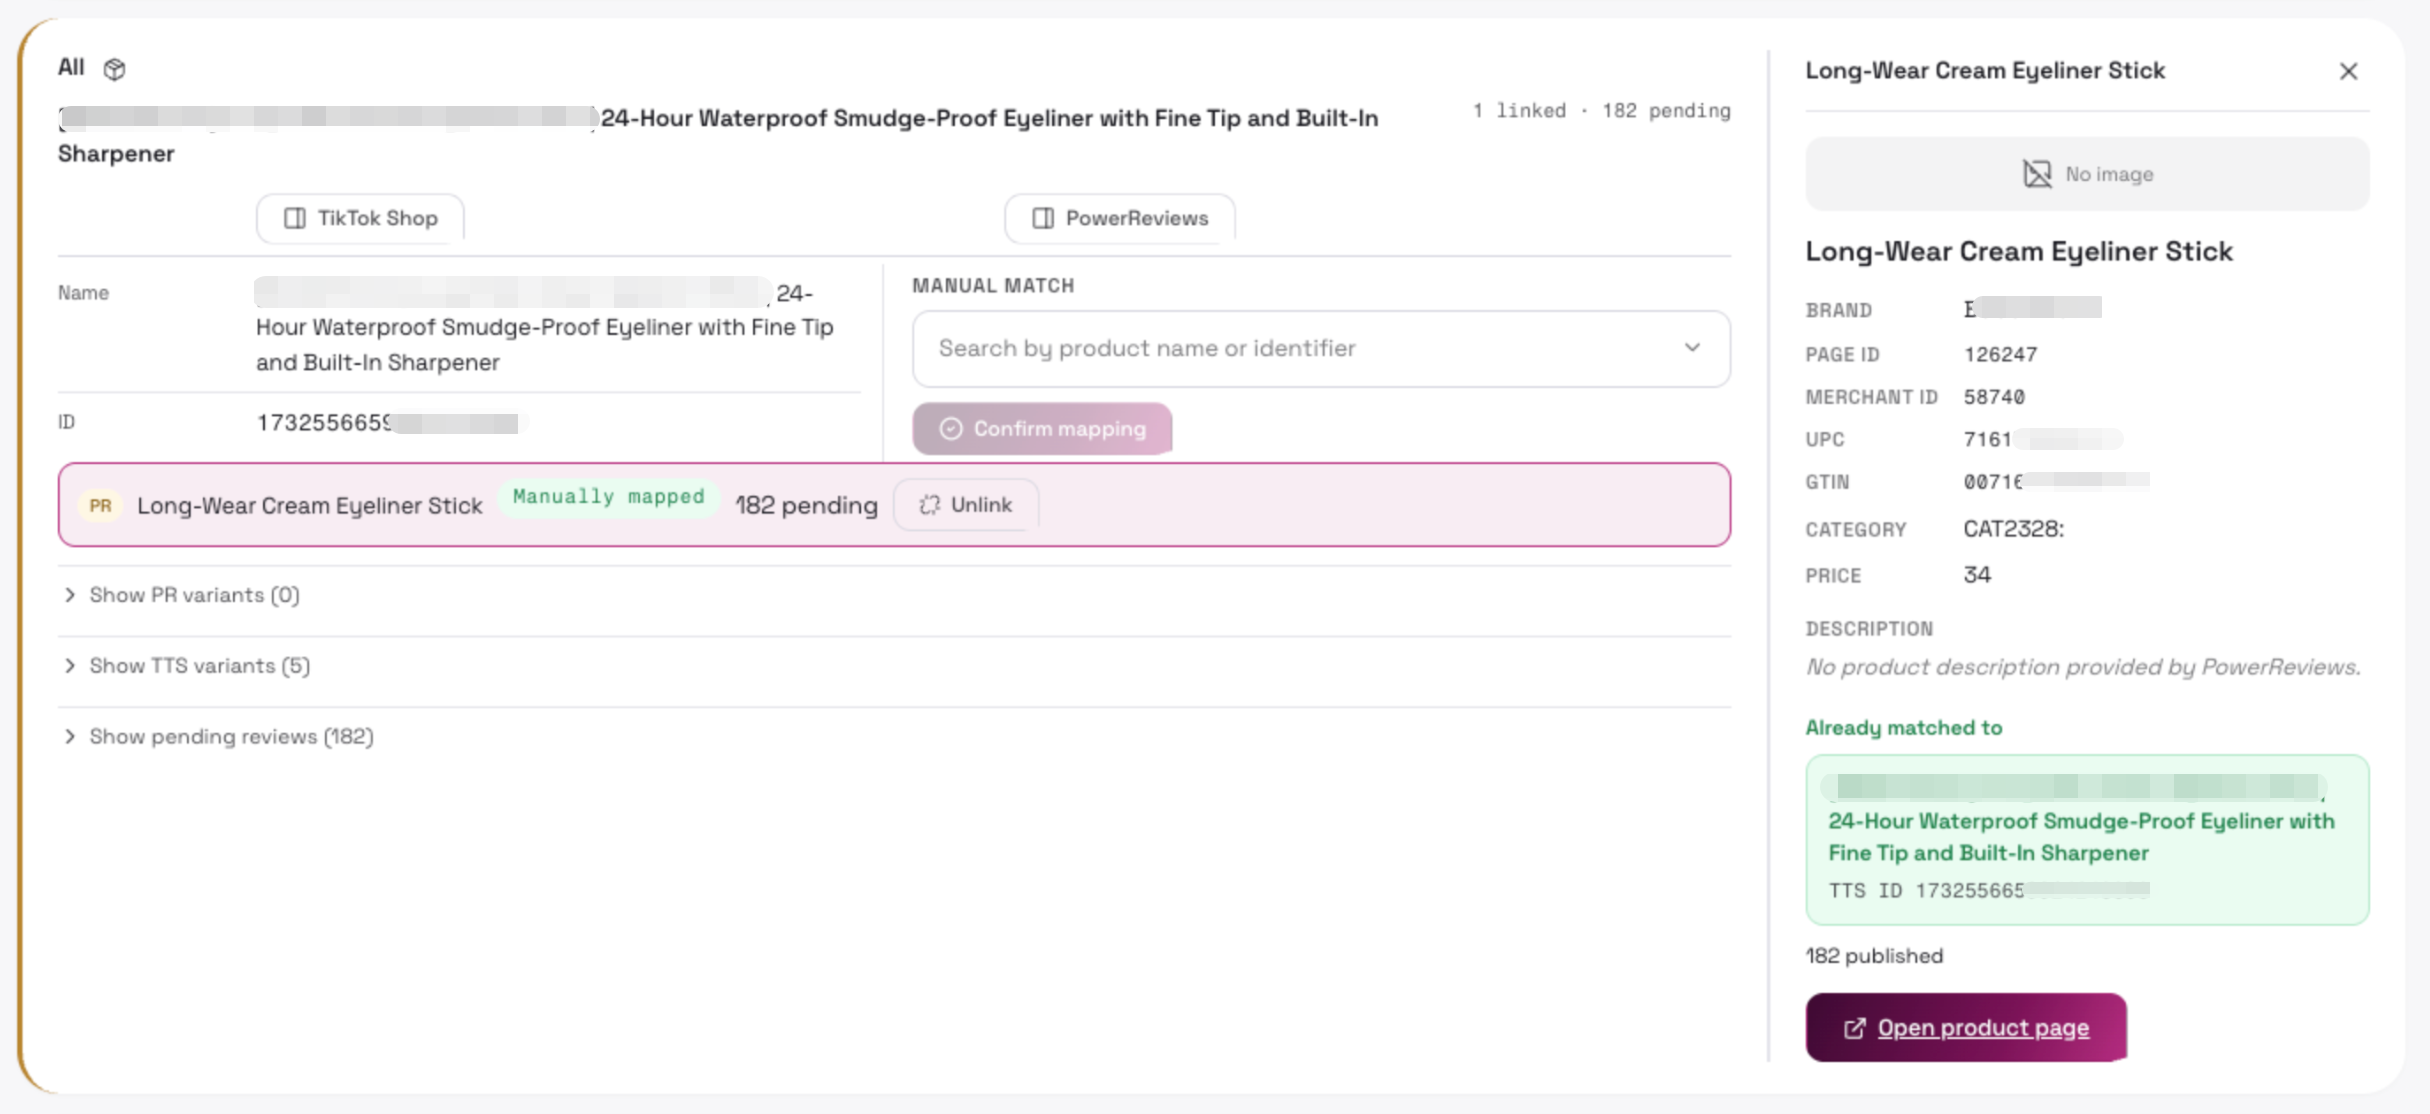Viewport: 2430px width, 1114px height.
Task: Open the PowerReviews column tab
Action: (x=1120, y=218)
